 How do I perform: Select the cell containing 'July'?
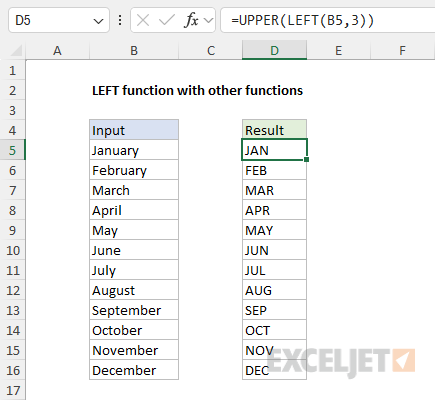(134, 270)
